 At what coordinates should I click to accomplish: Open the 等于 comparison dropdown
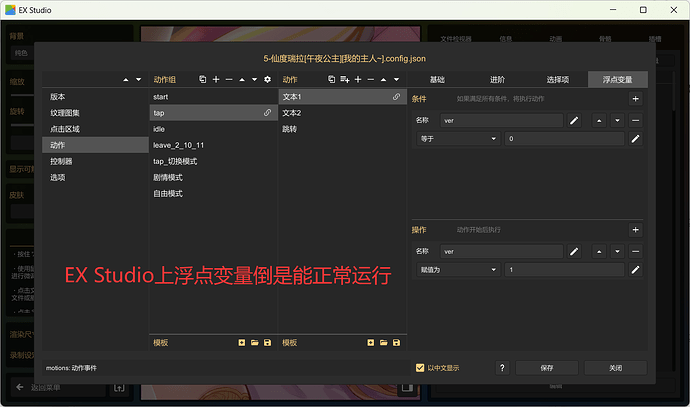(458, 139)
